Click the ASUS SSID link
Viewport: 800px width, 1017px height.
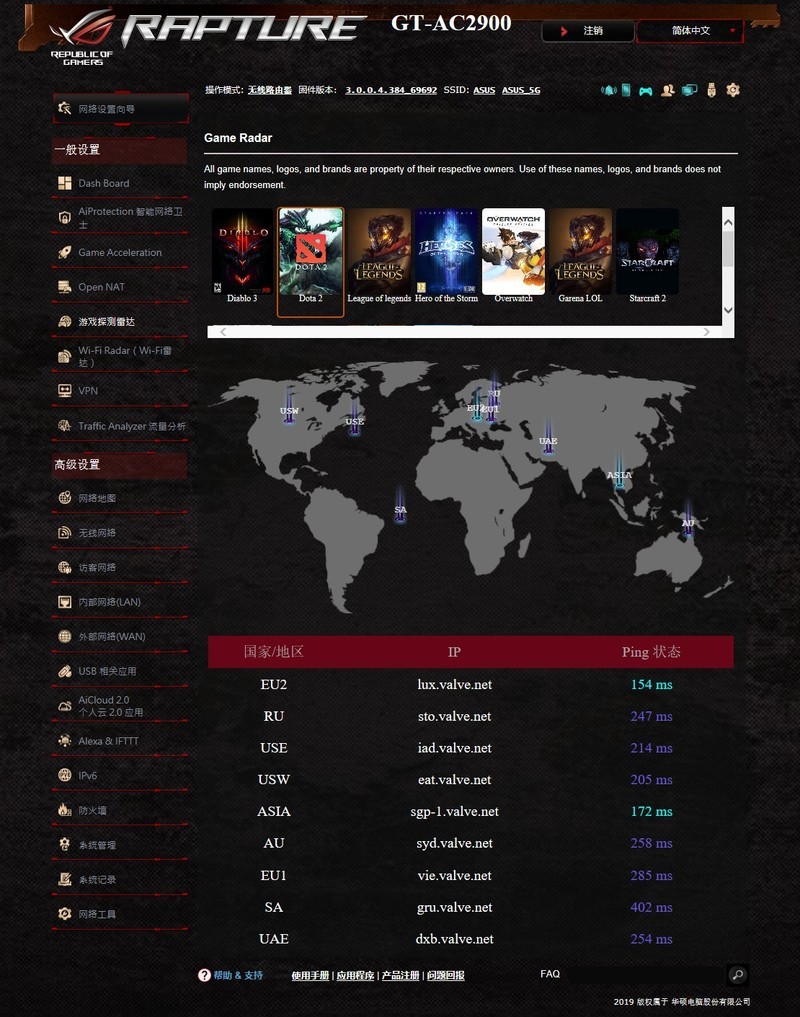click(484, 90)
